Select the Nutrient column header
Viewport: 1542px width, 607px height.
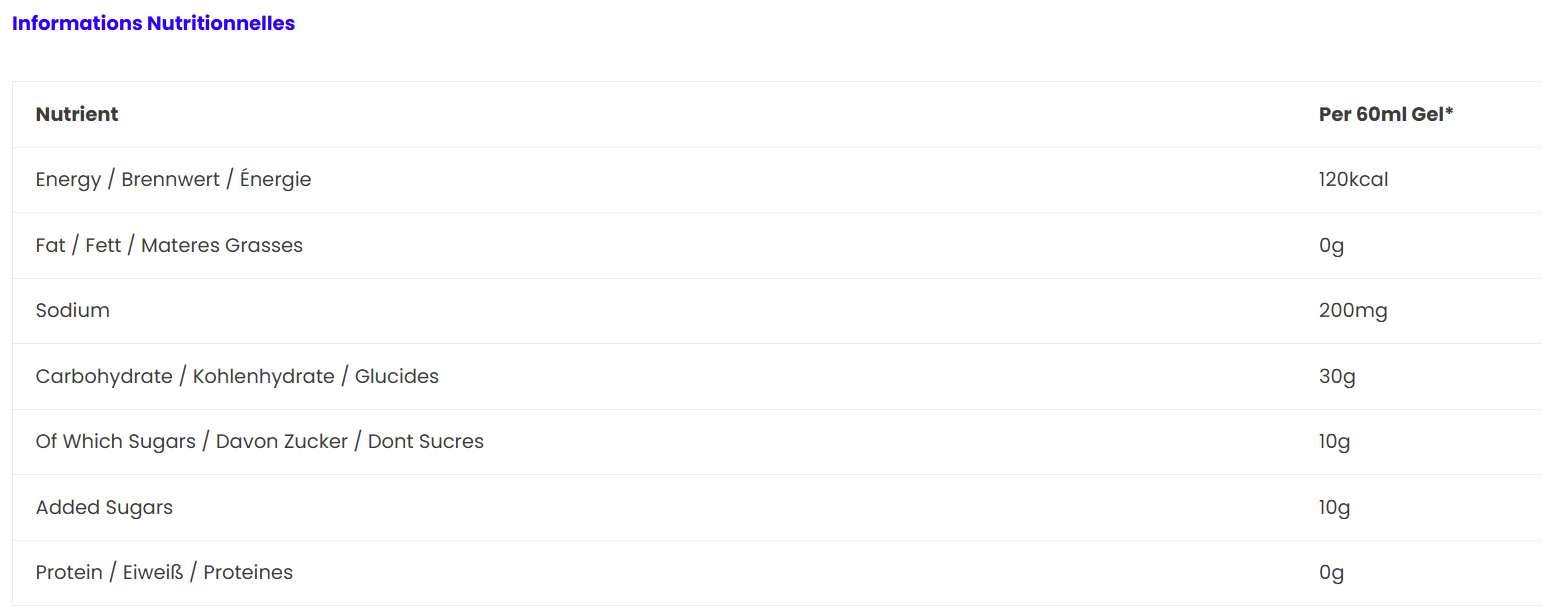coord(77,114)
